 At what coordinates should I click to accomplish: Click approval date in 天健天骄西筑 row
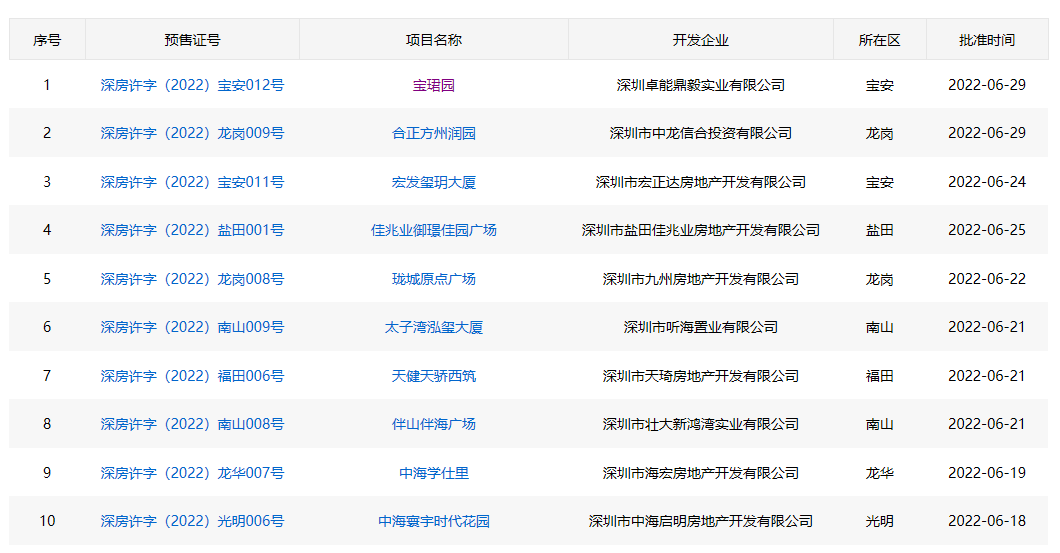987,376
